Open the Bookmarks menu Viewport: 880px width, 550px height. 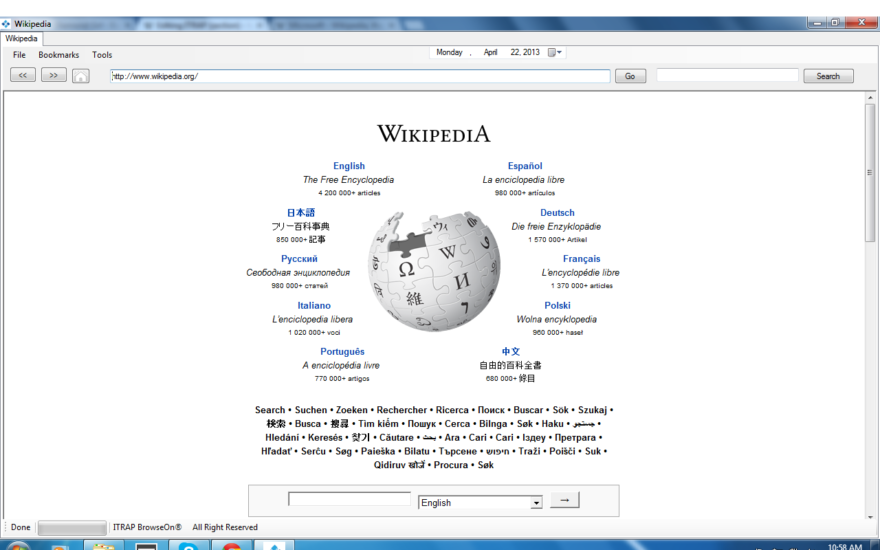58,55
